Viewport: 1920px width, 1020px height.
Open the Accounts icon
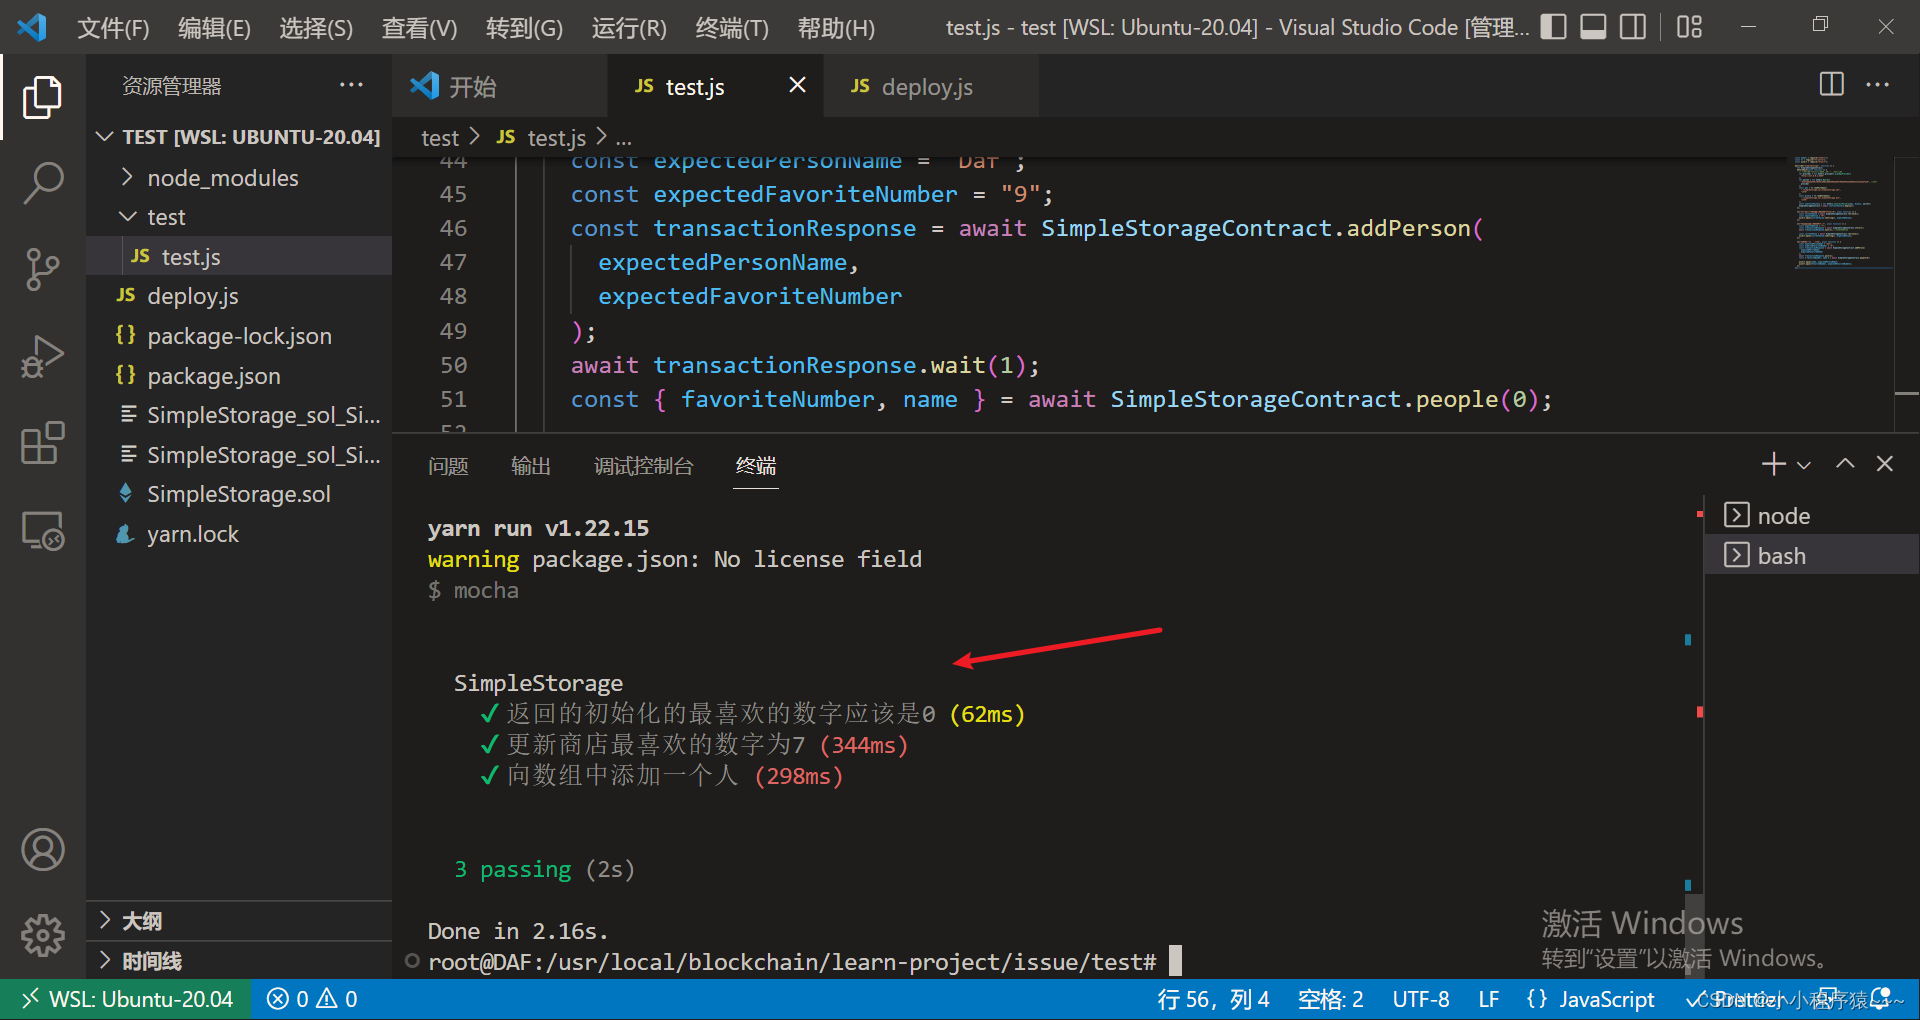point(42,850)
